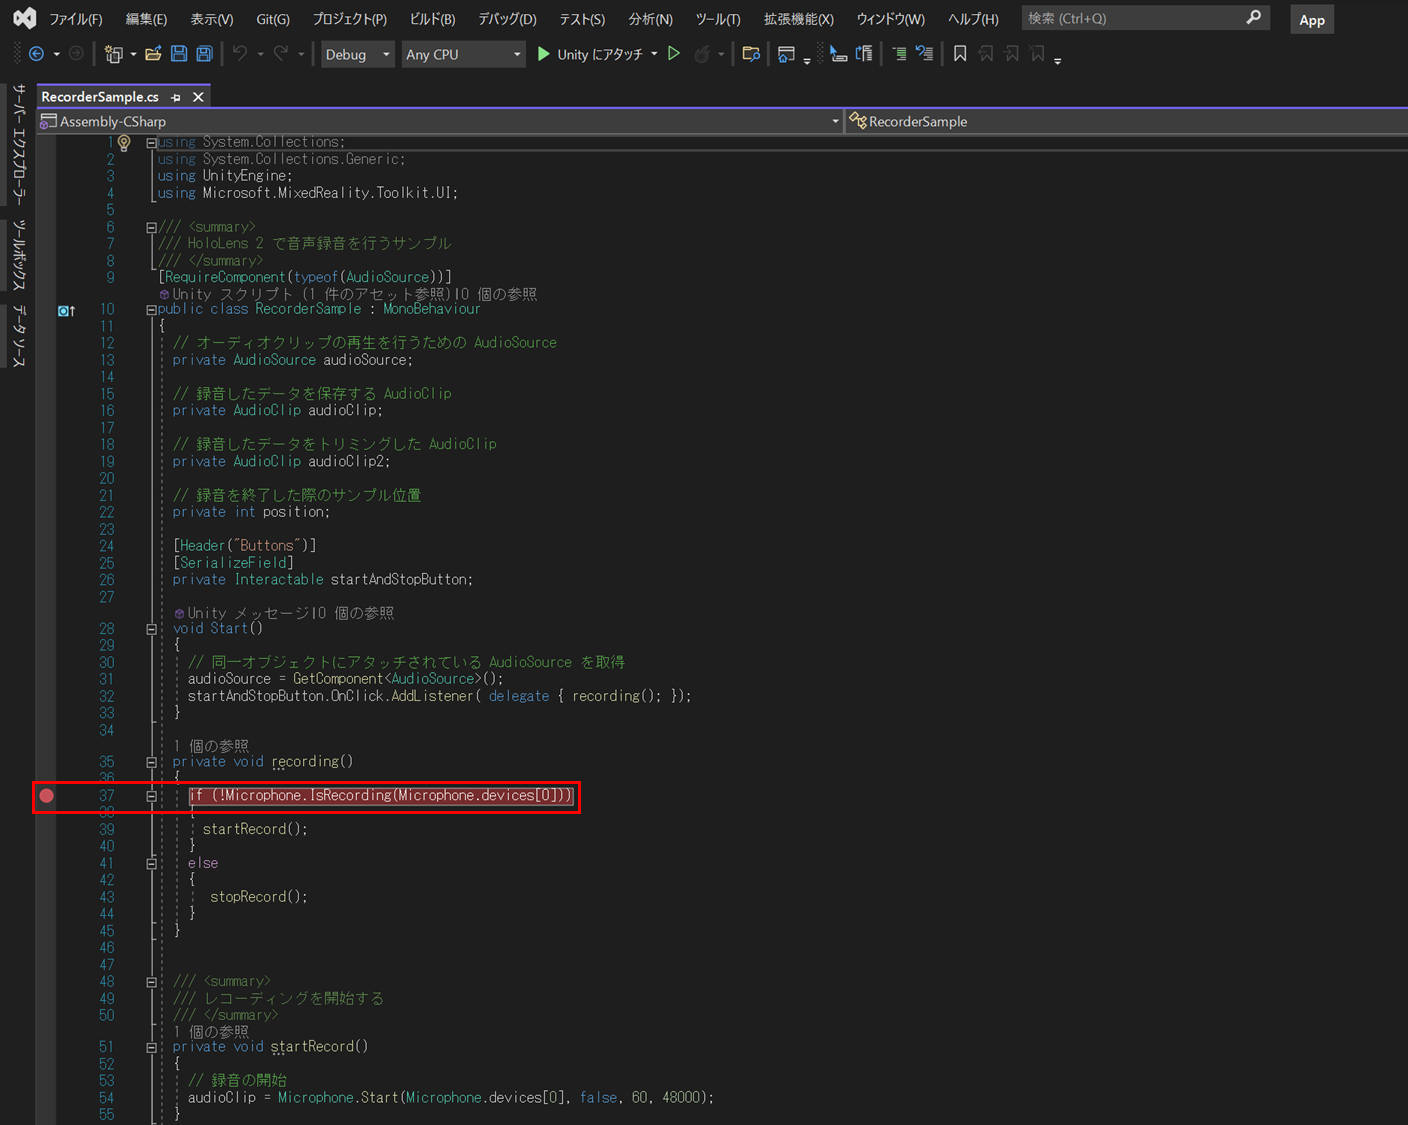Screen dimensions: 1408x1125
Task: Open the Assembly-CSharp project dropdown
Action: tap(440, 121)
